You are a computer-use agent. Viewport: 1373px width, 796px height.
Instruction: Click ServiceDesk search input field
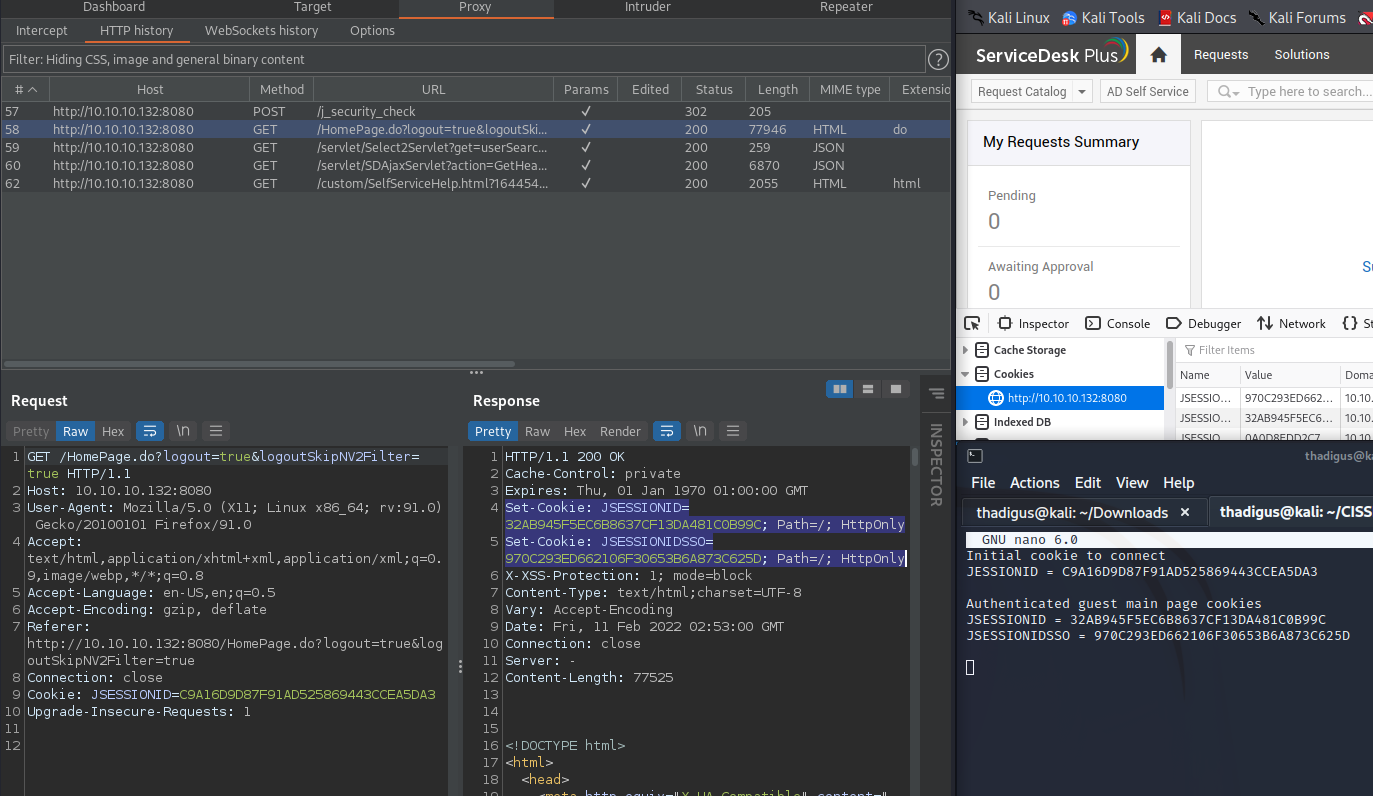[1308, 92]
